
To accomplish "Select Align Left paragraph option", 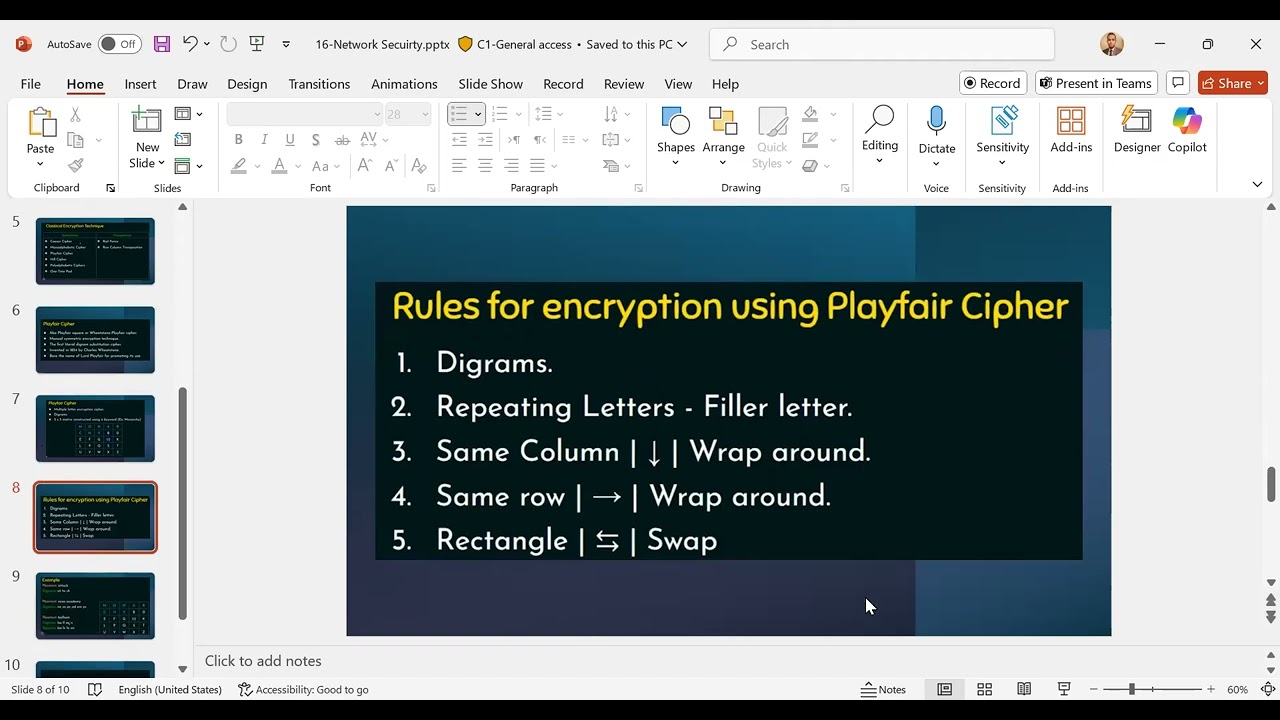I will (x=459, y=166).
